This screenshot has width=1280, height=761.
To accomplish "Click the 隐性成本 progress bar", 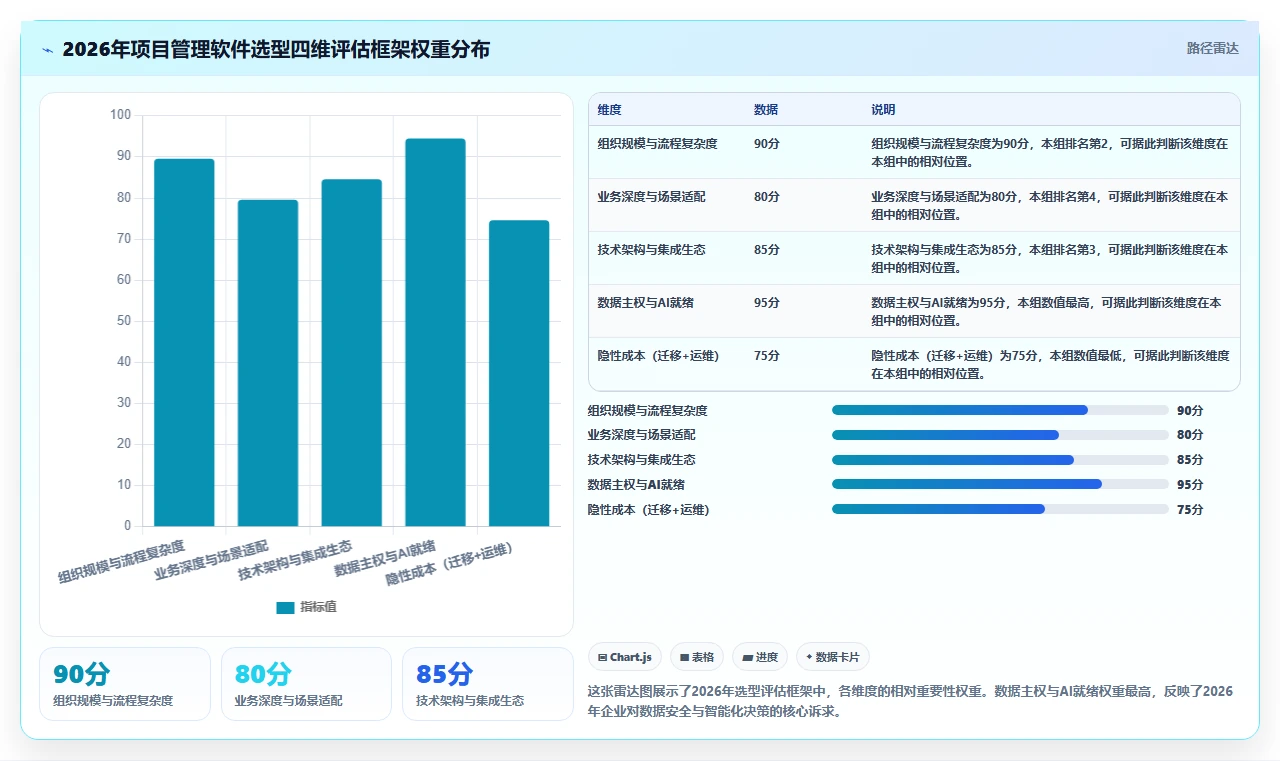I will [1000, 509].
